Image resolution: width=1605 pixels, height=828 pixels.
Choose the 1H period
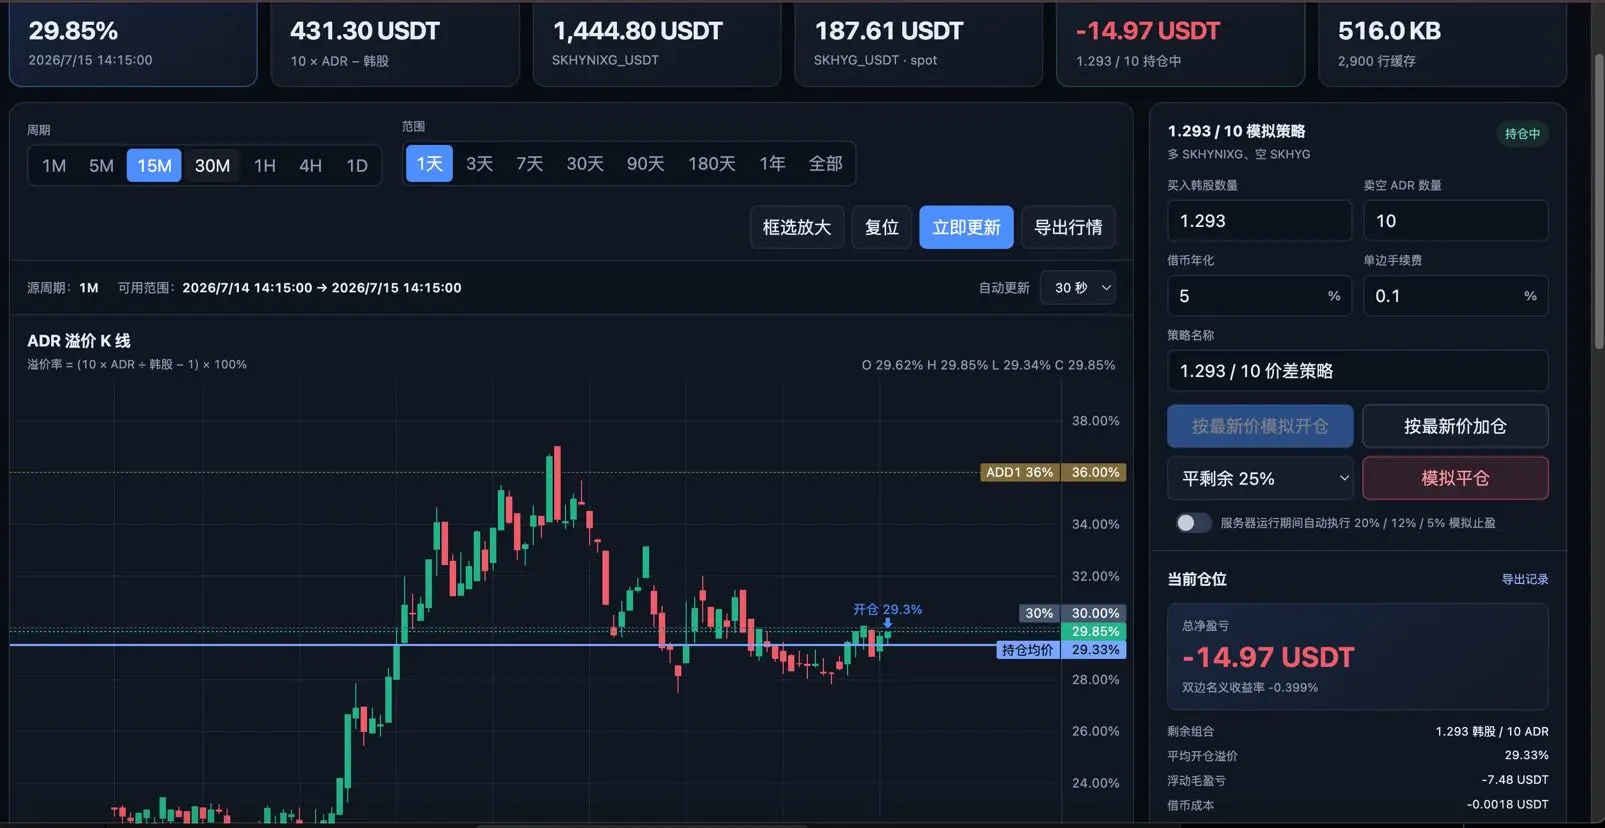coord(265,165)
